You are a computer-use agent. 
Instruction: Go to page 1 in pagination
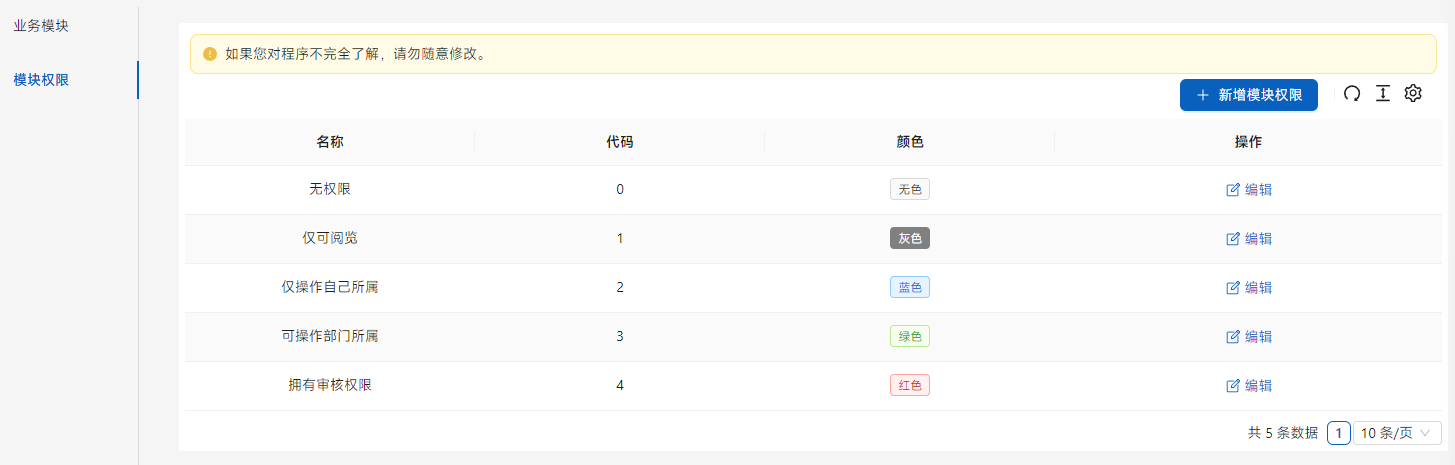[x=1338, y=433]
